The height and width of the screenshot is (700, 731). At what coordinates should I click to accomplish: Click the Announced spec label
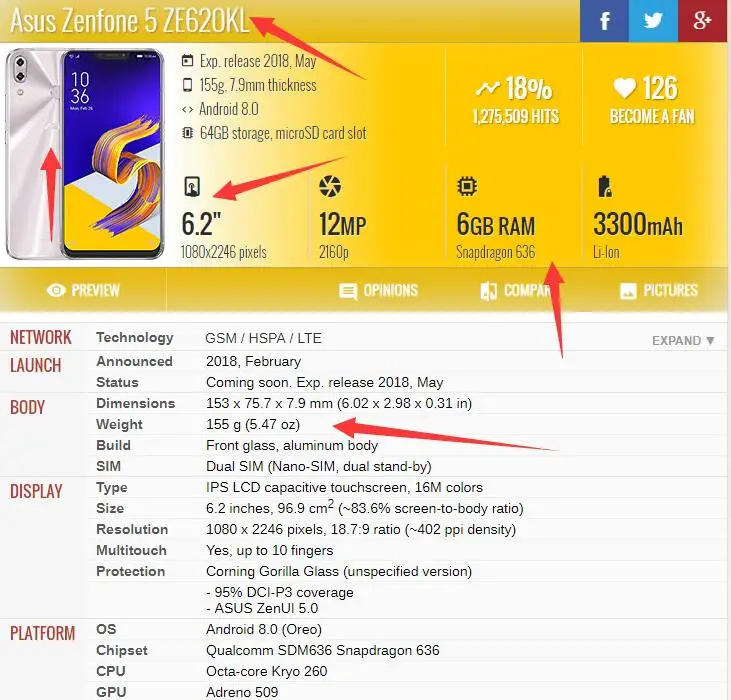pos(134,361)
